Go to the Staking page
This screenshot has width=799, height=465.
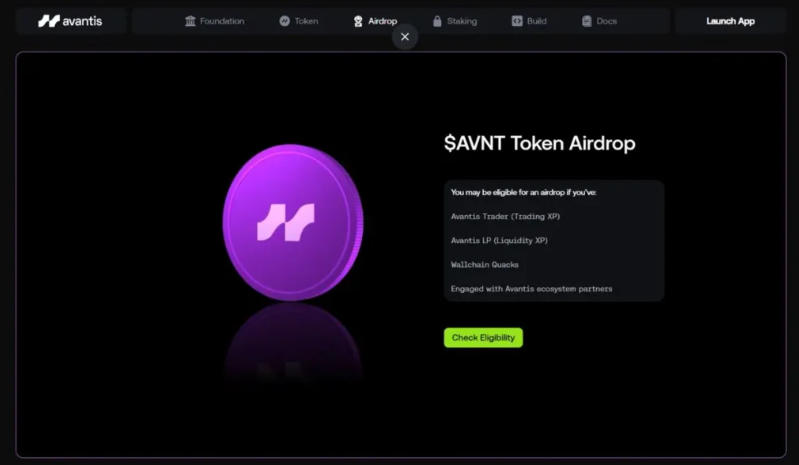(462, 21)
